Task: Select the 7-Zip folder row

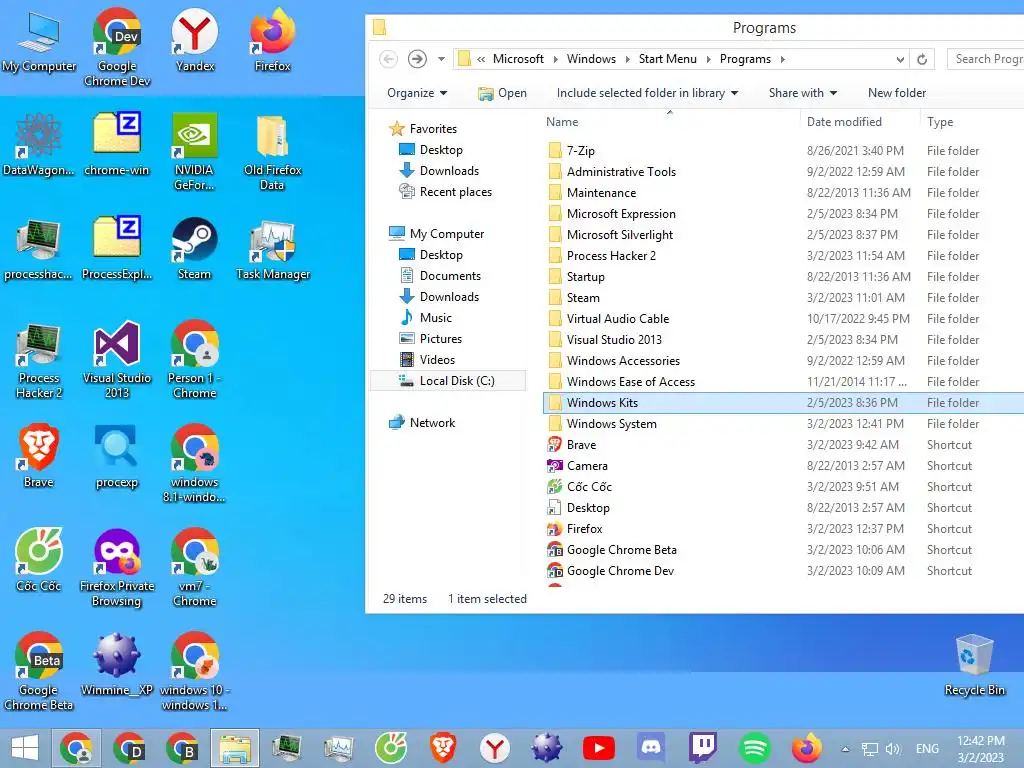Action: click(783, 150)
